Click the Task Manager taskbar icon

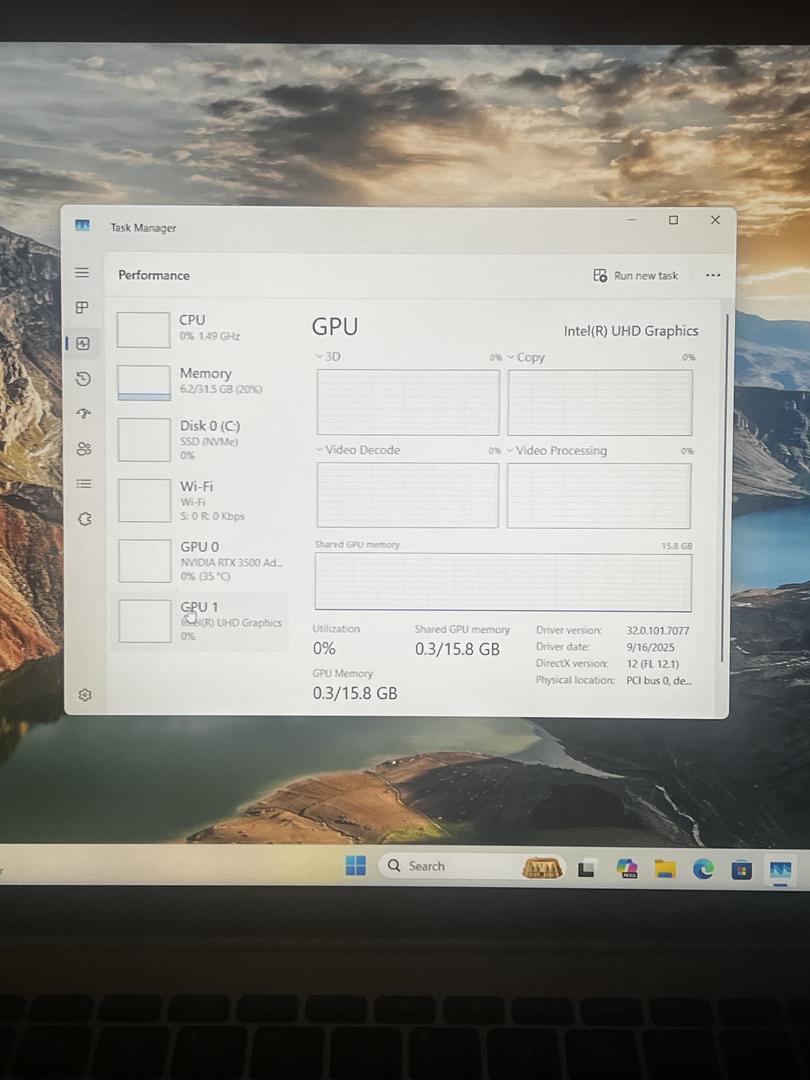coord(780,870)
